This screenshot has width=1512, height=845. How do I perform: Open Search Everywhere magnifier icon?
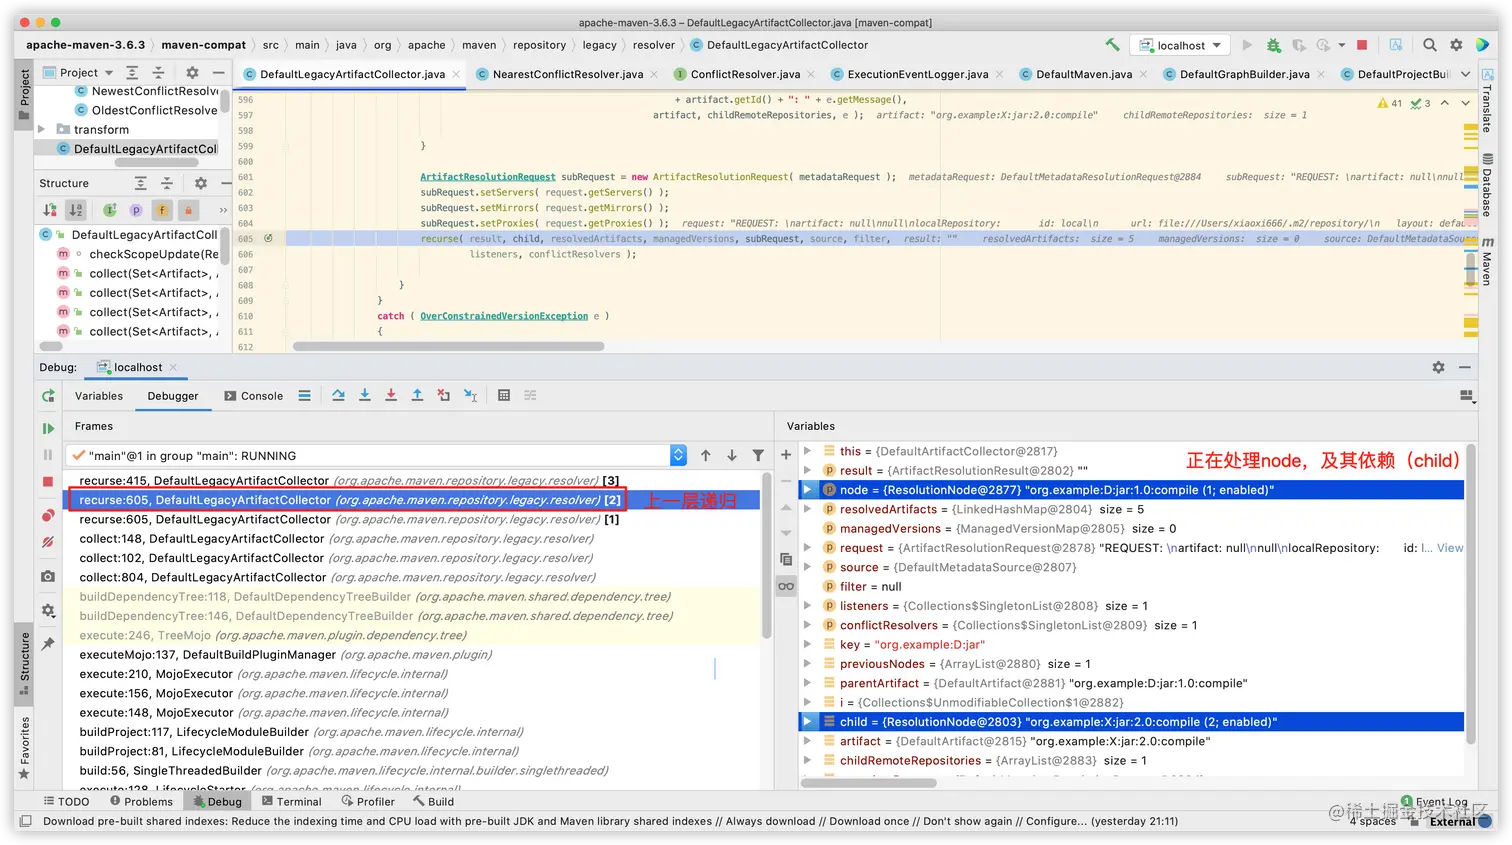click(1429, 45)
